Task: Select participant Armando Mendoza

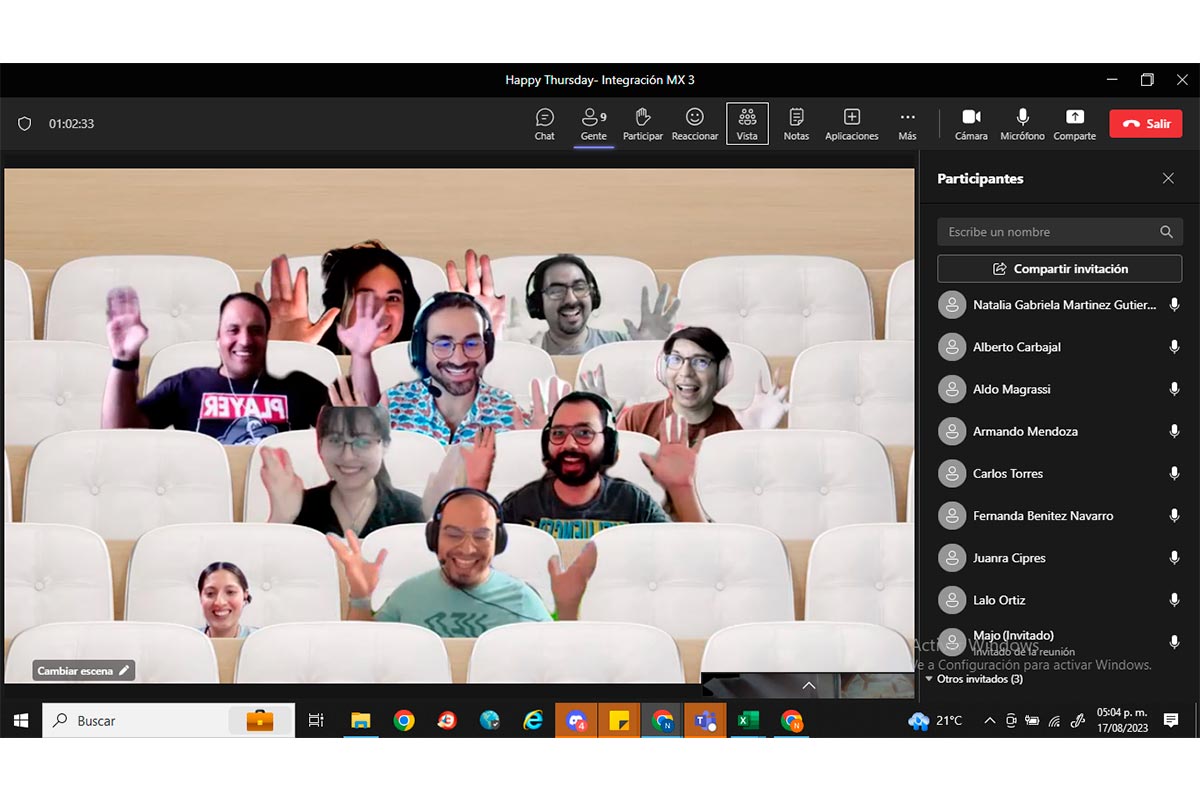Action: (x=1060, y=431)
